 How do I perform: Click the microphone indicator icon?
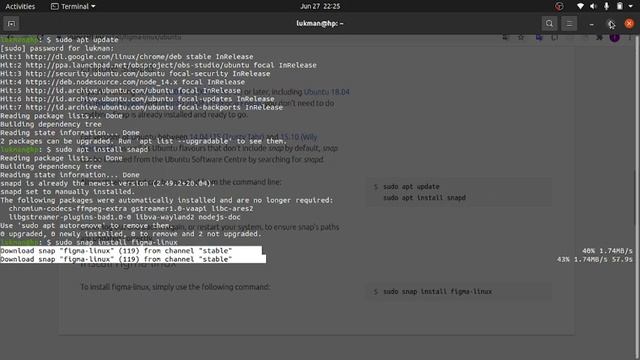point(607,6)
